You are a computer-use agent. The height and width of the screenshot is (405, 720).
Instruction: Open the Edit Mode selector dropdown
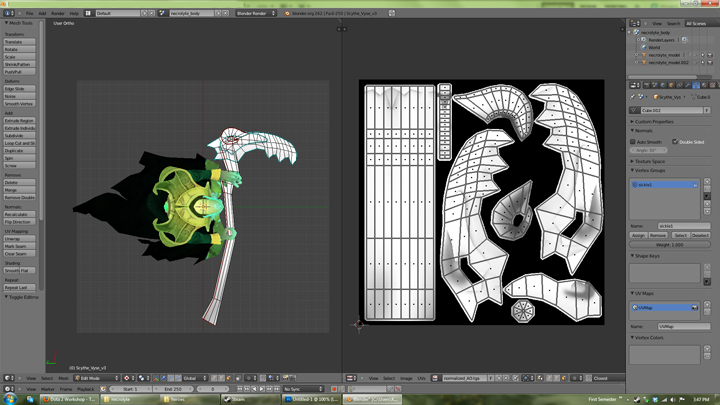(x=92, y=378)
